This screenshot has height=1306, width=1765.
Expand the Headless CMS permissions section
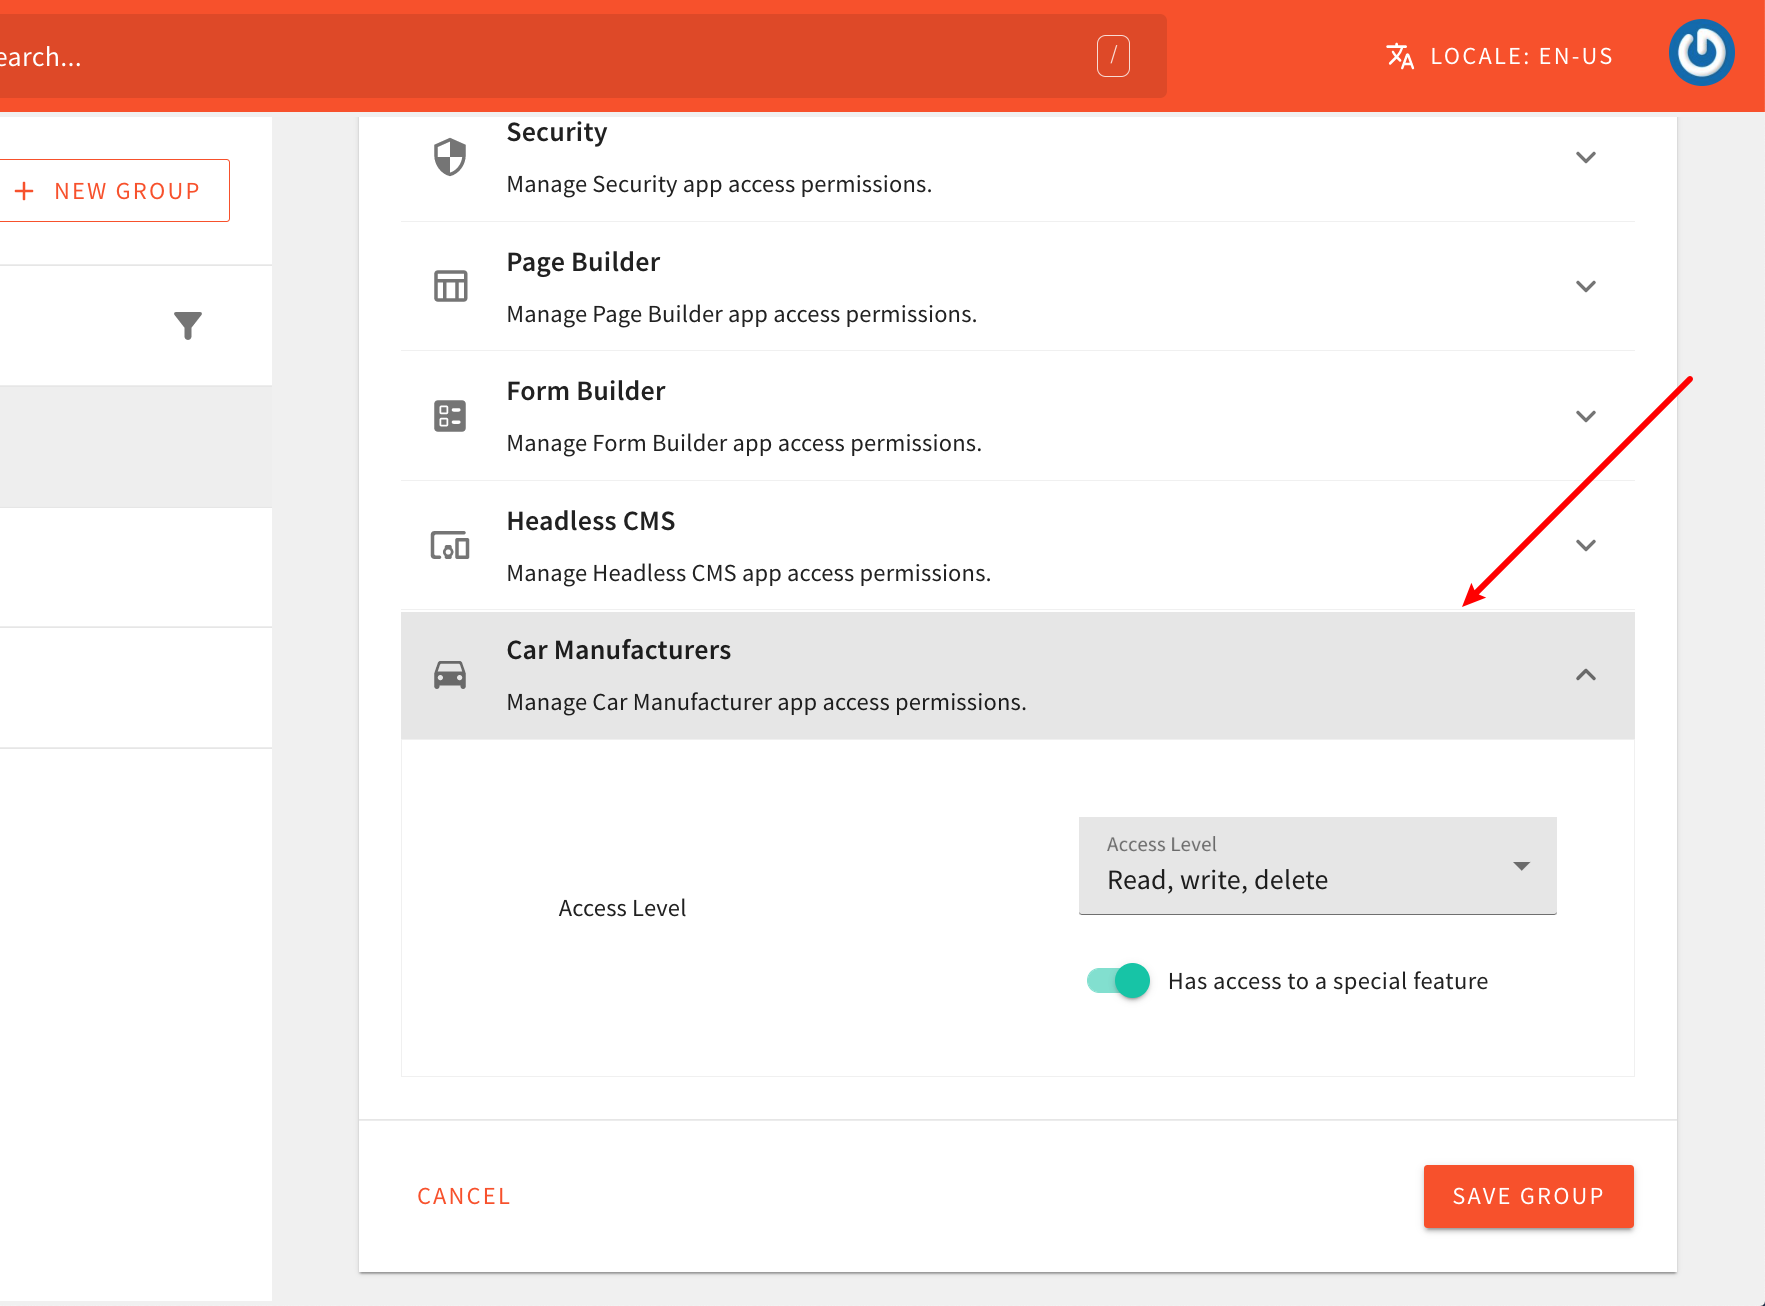[1586, 546]
